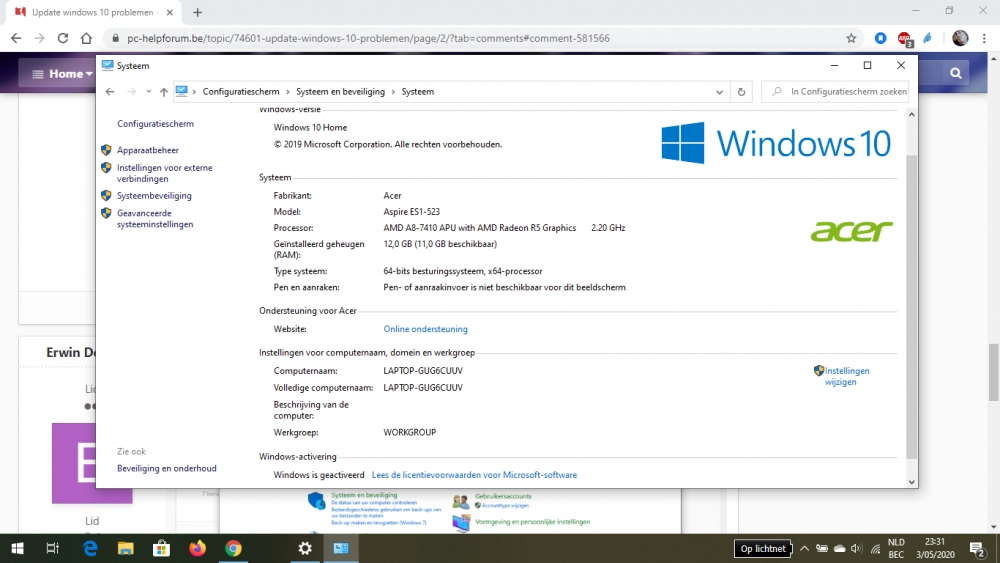This screenshot has width=1000, height=563.
Task: Go to Chrome home page
Action: point(86,38)
